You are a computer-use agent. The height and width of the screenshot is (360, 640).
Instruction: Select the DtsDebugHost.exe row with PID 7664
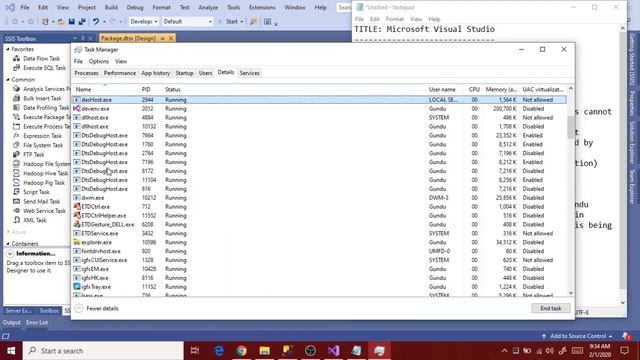(x=319, y=135)
